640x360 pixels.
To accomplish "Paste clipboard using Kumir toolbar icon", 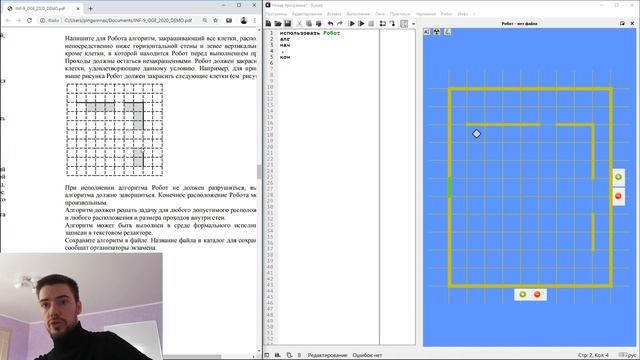I will pyautogui.click(x=318, y=24).
